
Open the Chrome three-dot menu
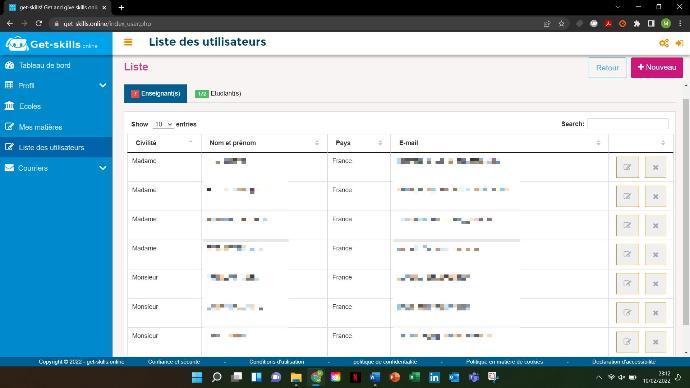680,24
